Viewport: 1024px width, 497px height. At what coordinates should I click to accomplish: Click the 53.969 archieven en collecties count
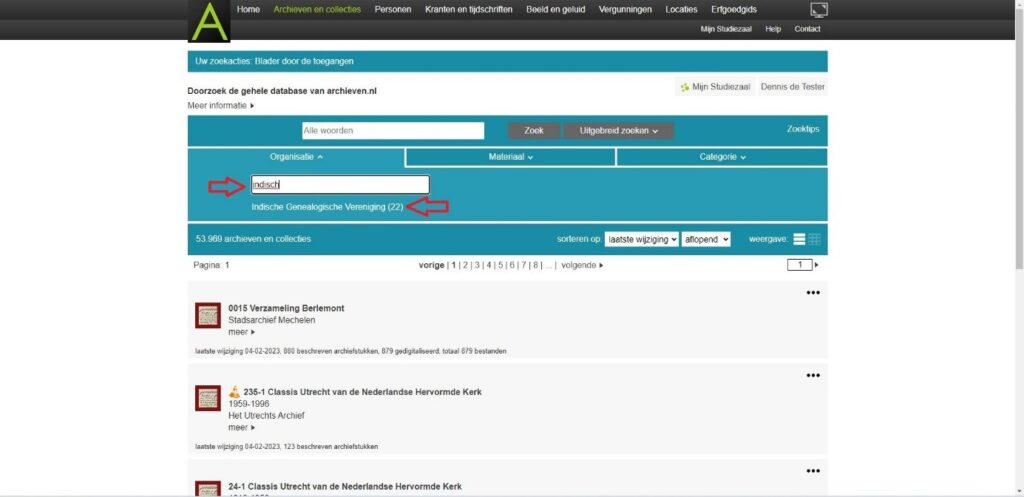[253, 239]
